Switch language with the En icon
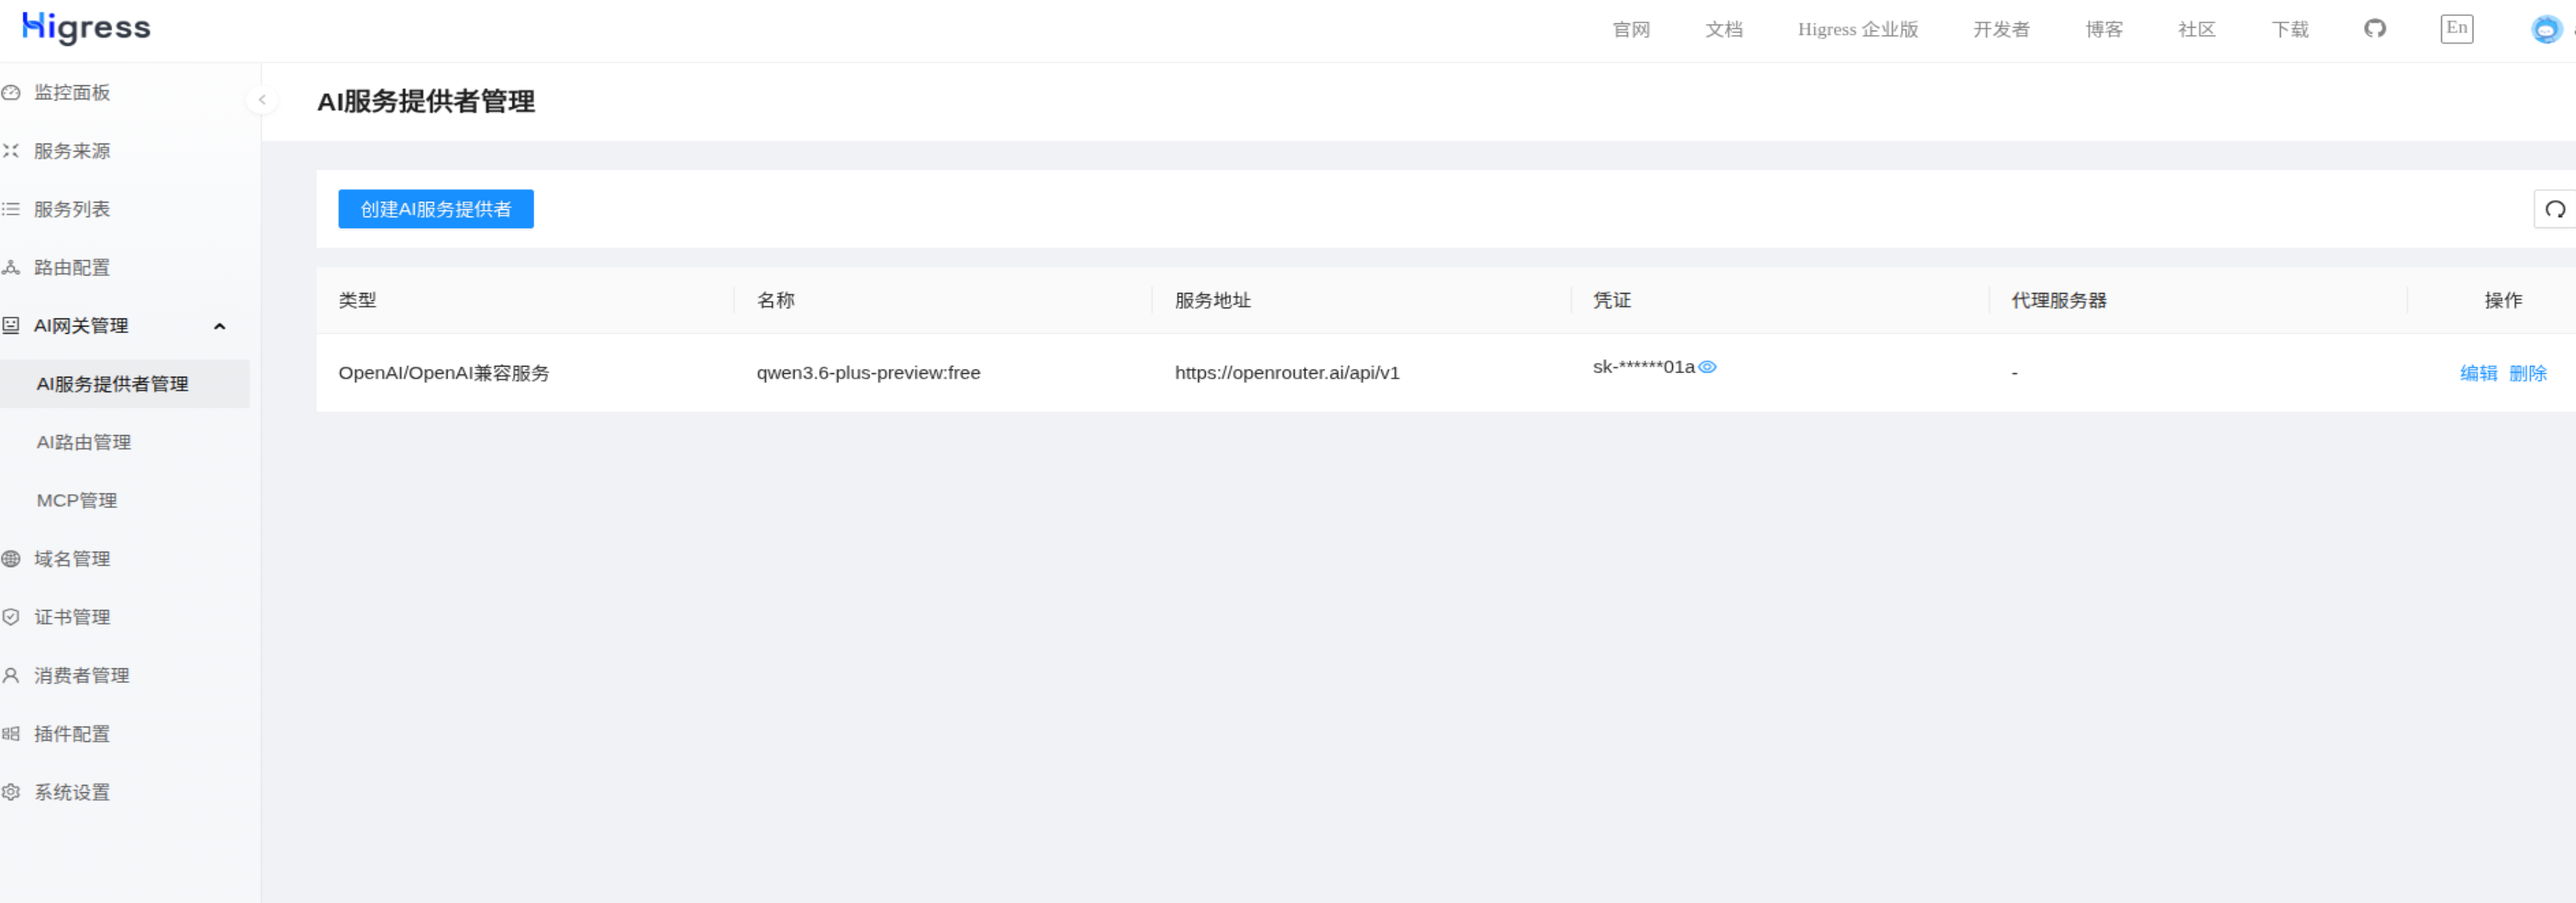 2456,28
